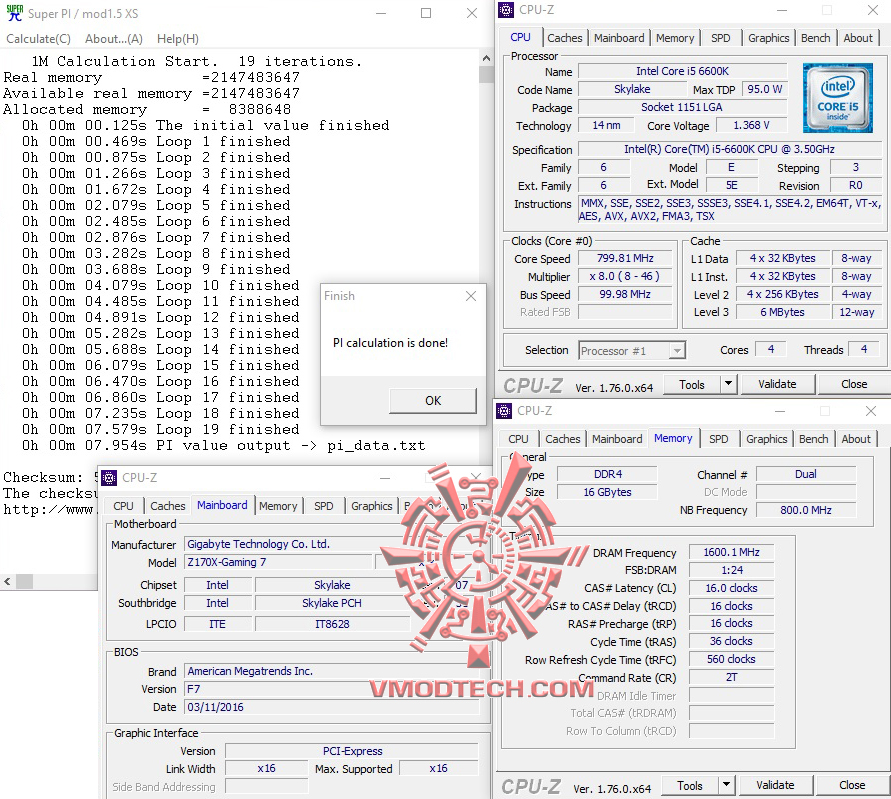Click the CAS# Latency 16.0 clocks value
The image size is (891, 799).
(x=731, y=588)
